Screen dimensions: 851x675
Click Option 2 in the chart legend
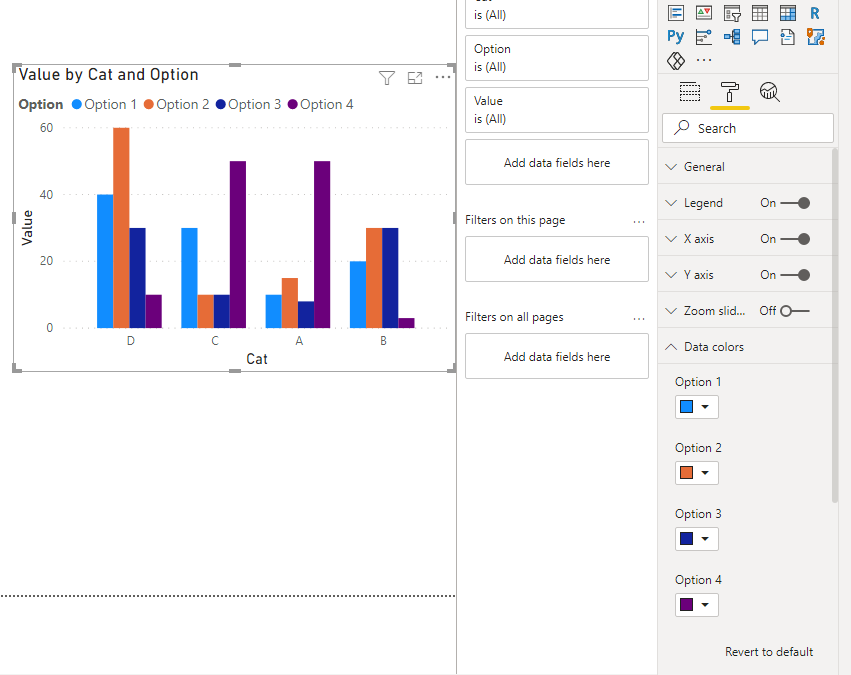(x=176, y=104)
